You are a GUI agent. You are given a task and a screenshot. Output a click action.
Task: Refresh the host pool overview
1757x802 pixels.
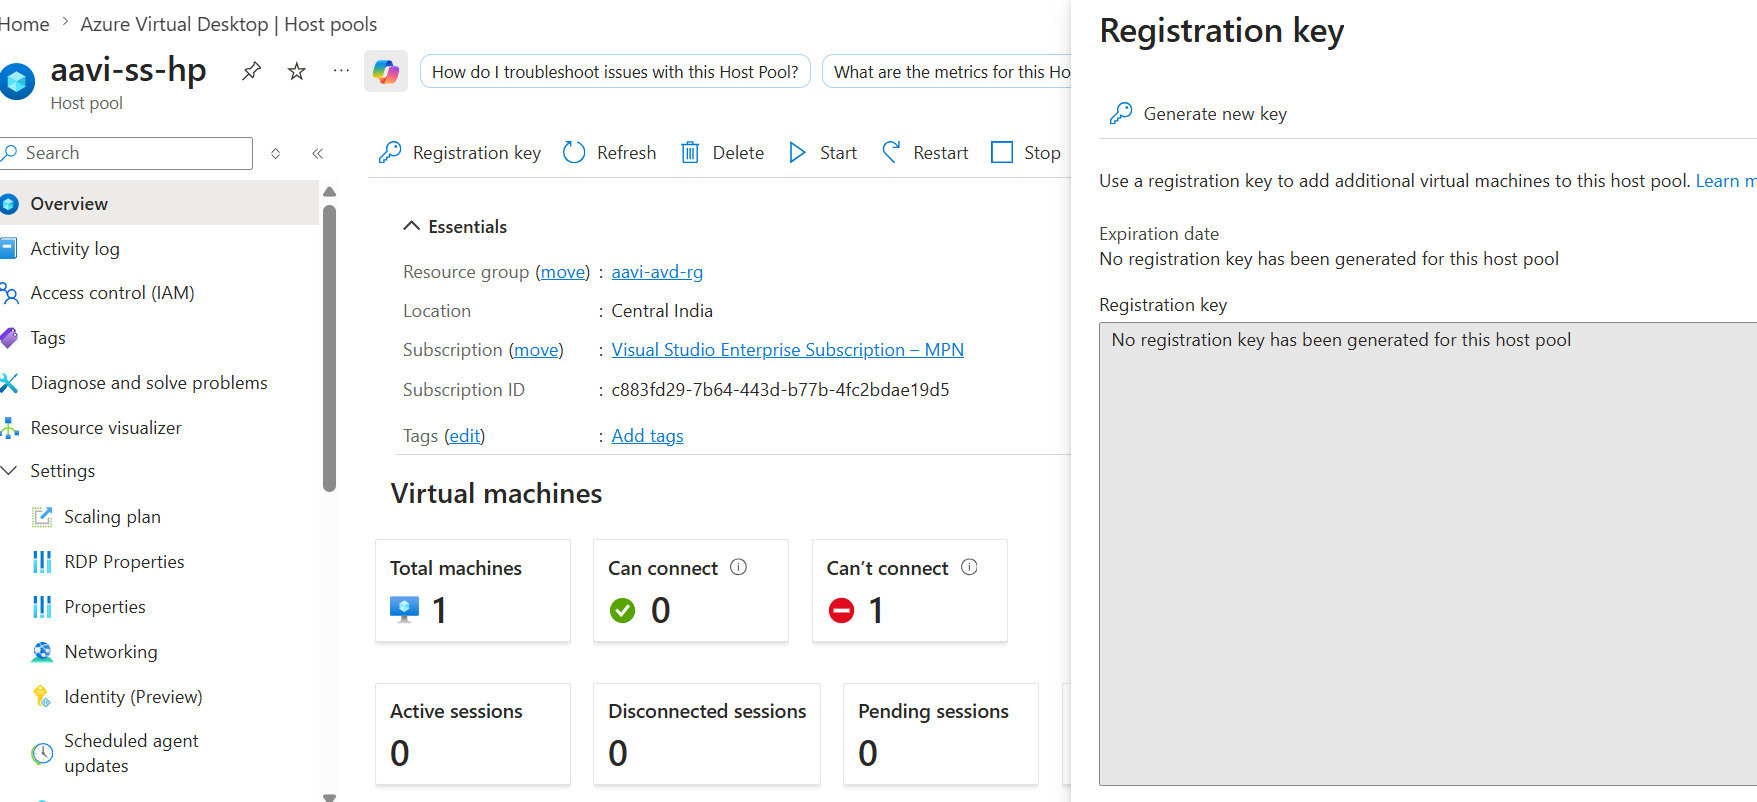[609, 152]
